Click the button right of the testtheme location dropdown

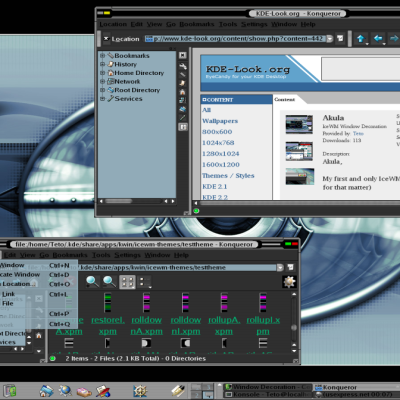pos(290,267)
